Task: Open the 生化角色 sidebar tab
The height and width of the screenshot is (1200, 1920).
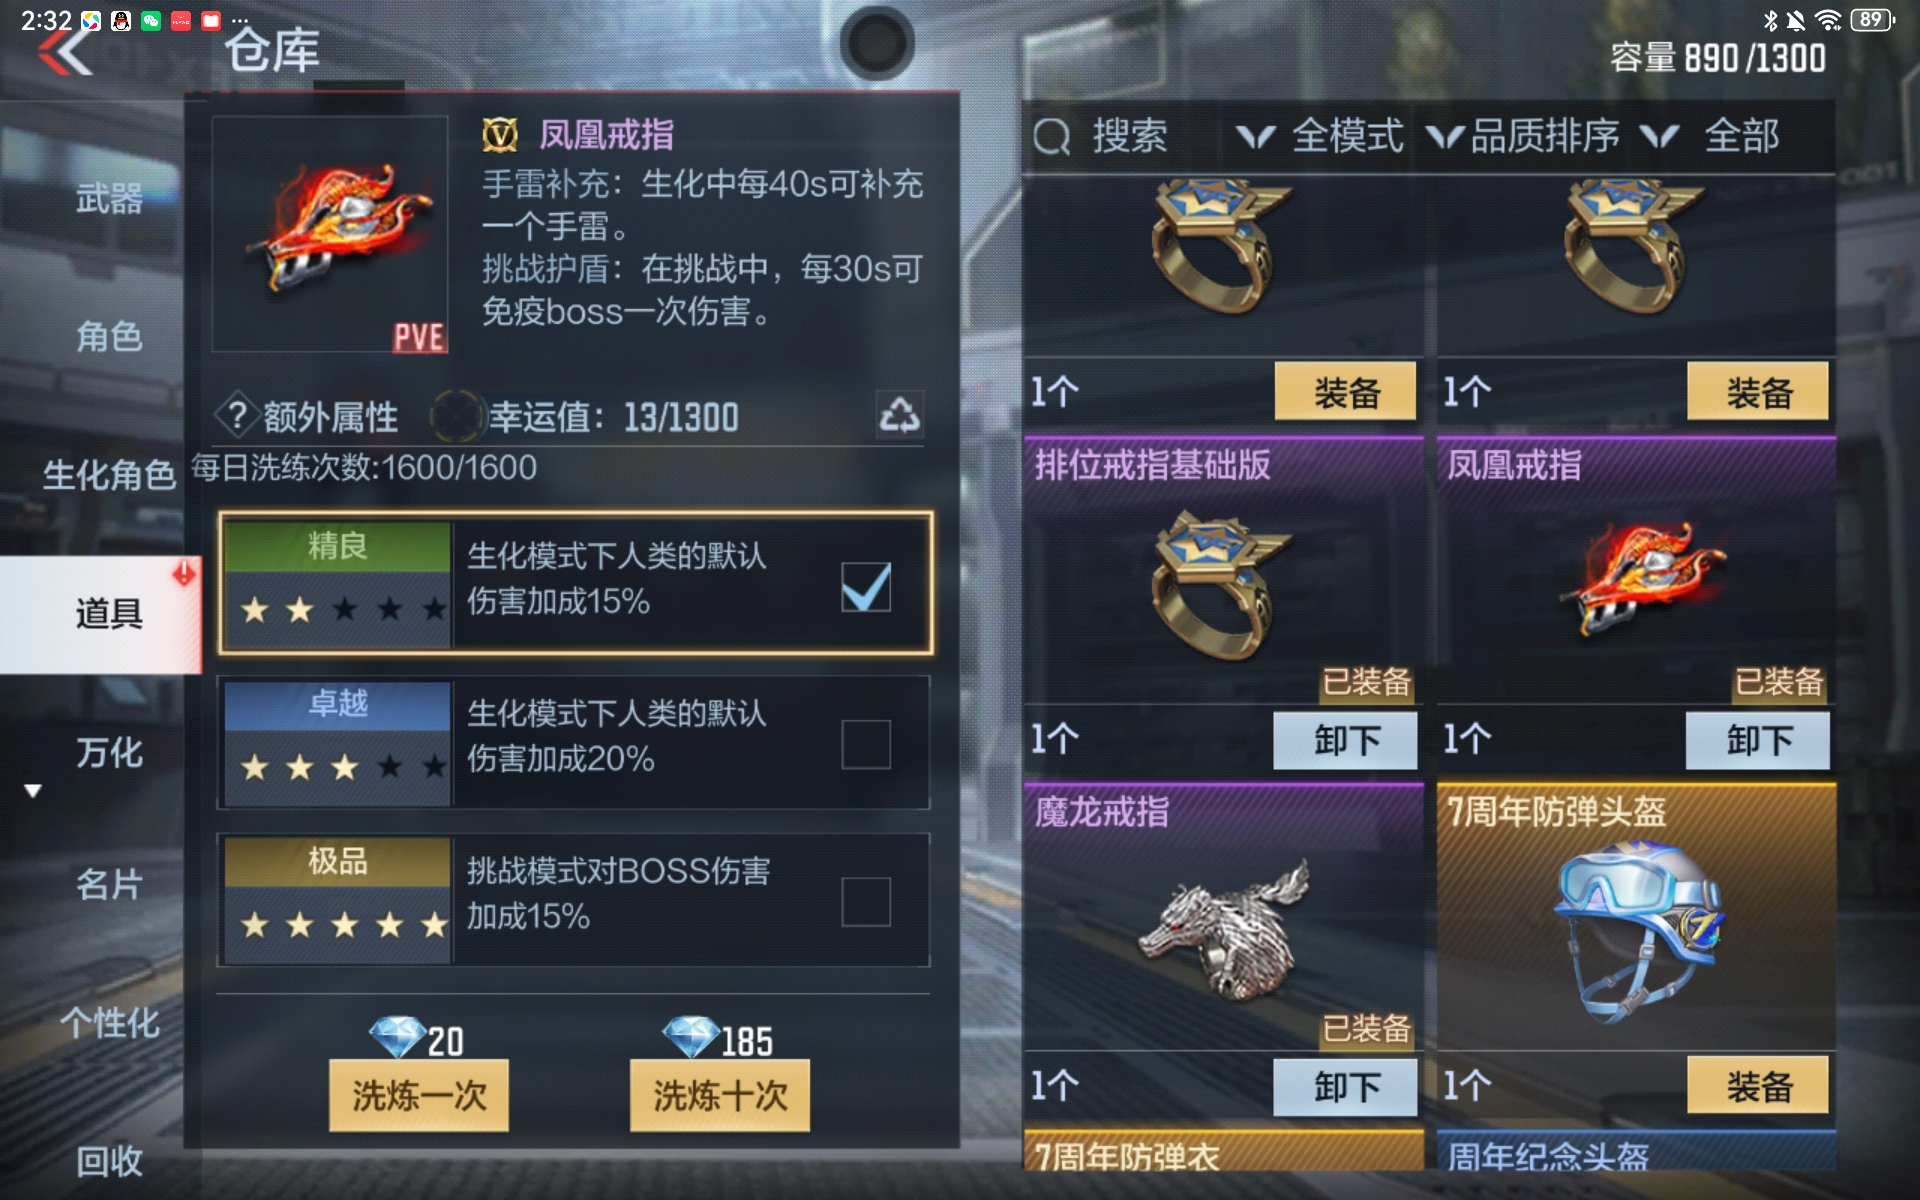Action: point(109,474)
